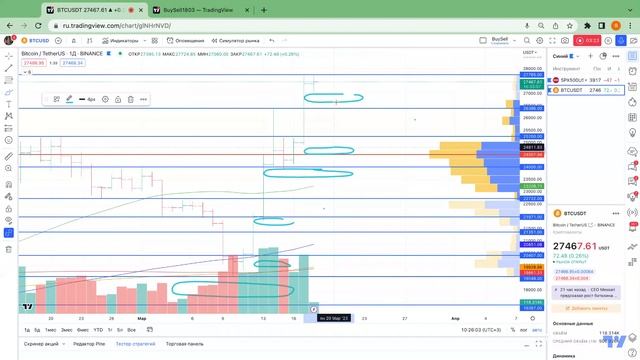Open the Оповещения alerts button
This screenshot has height=360, width=640.
185,40
